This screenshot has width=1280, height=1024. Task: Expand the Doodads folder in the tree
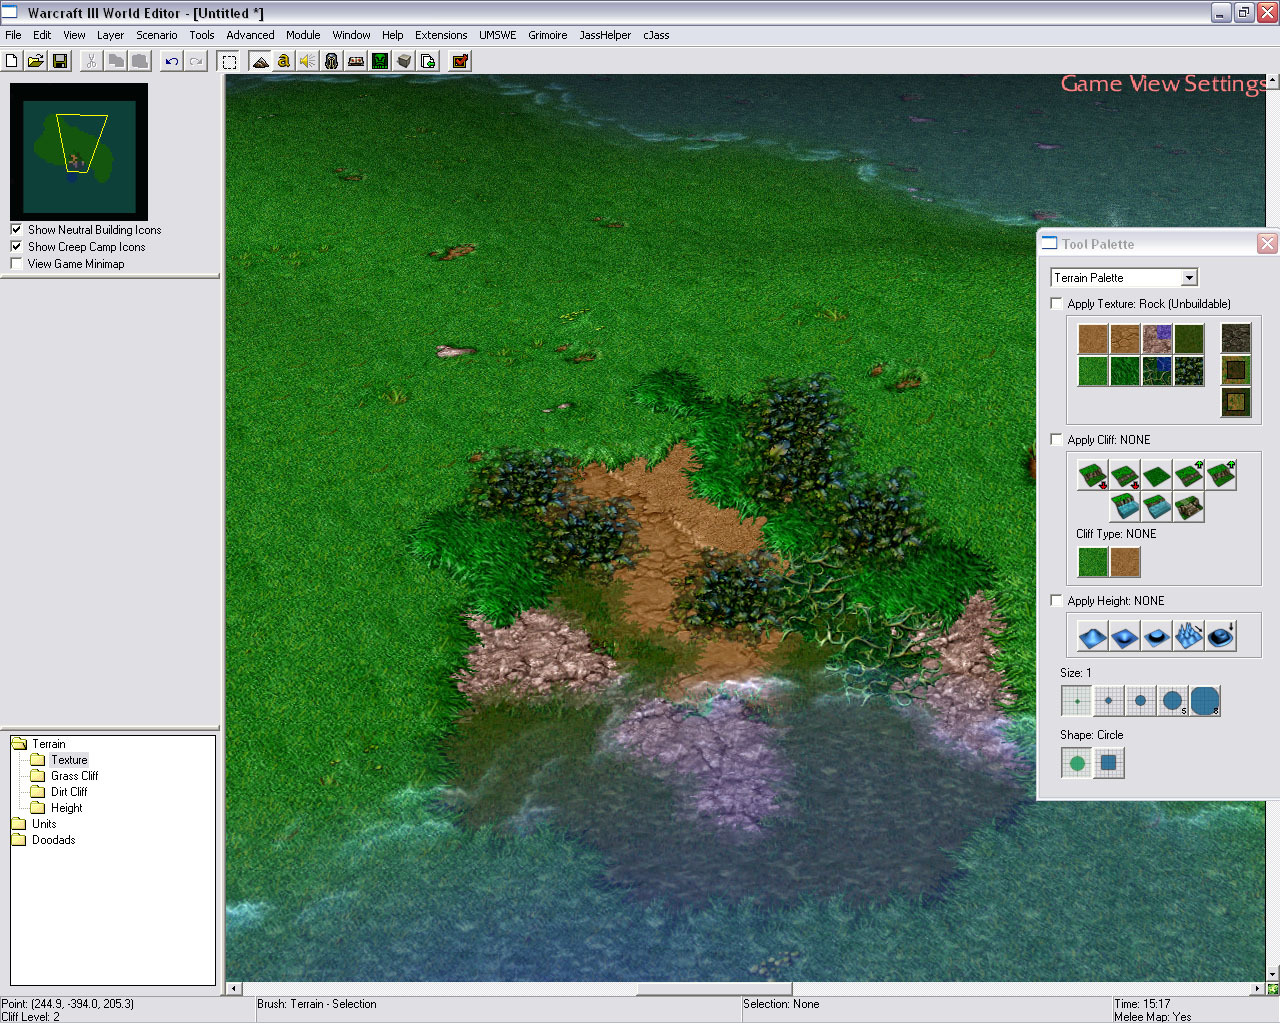pos(19,839)
